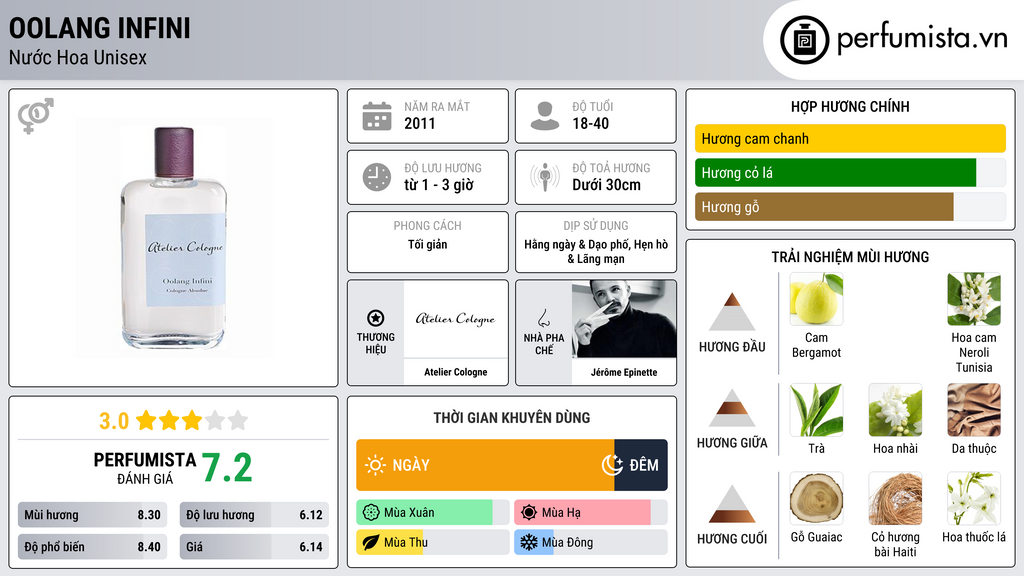Click the 'từ 1 - 3 giờ' longevity value

[x=439, y=185]
